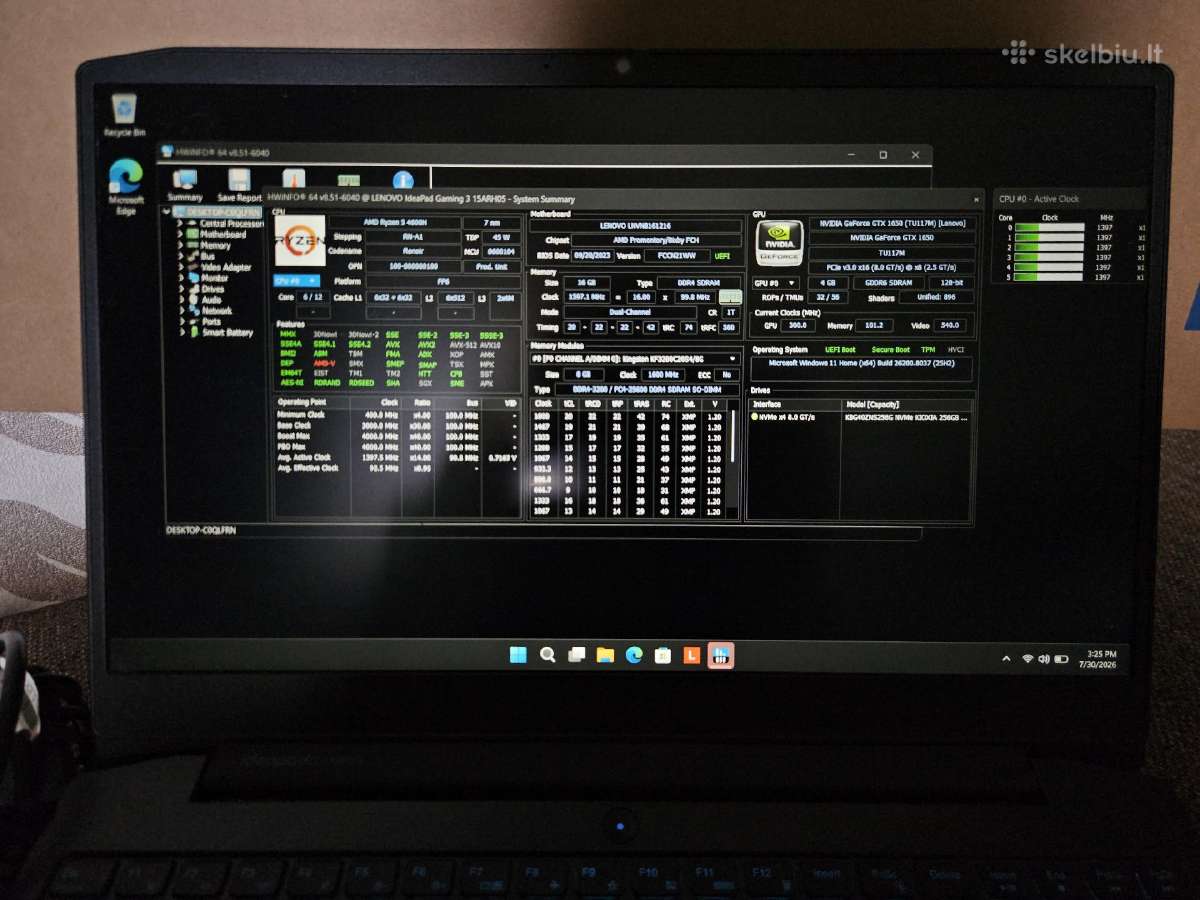Click the Secure Boot status label

pyautogui.click(x=889, y=350)
